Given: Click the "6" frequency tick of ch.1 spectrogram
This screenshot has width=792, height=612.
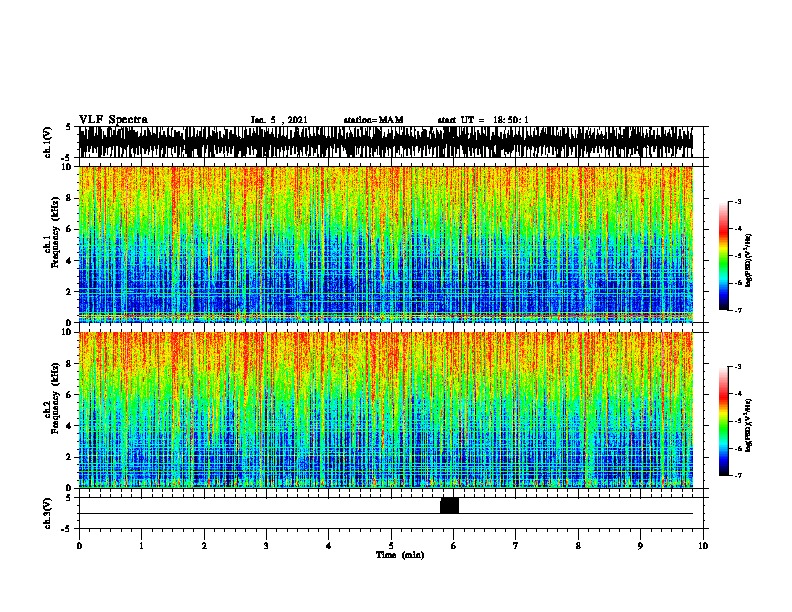Looking at the screenshot, I should click(70, 229).
